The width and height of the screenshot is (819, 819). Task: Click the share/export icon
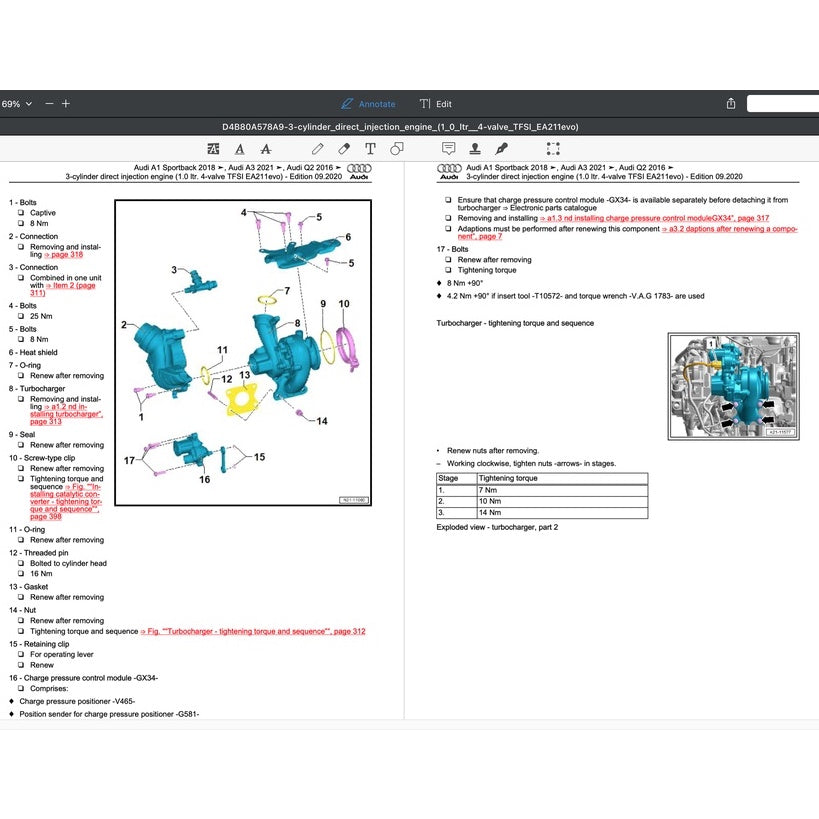point(731,104)
